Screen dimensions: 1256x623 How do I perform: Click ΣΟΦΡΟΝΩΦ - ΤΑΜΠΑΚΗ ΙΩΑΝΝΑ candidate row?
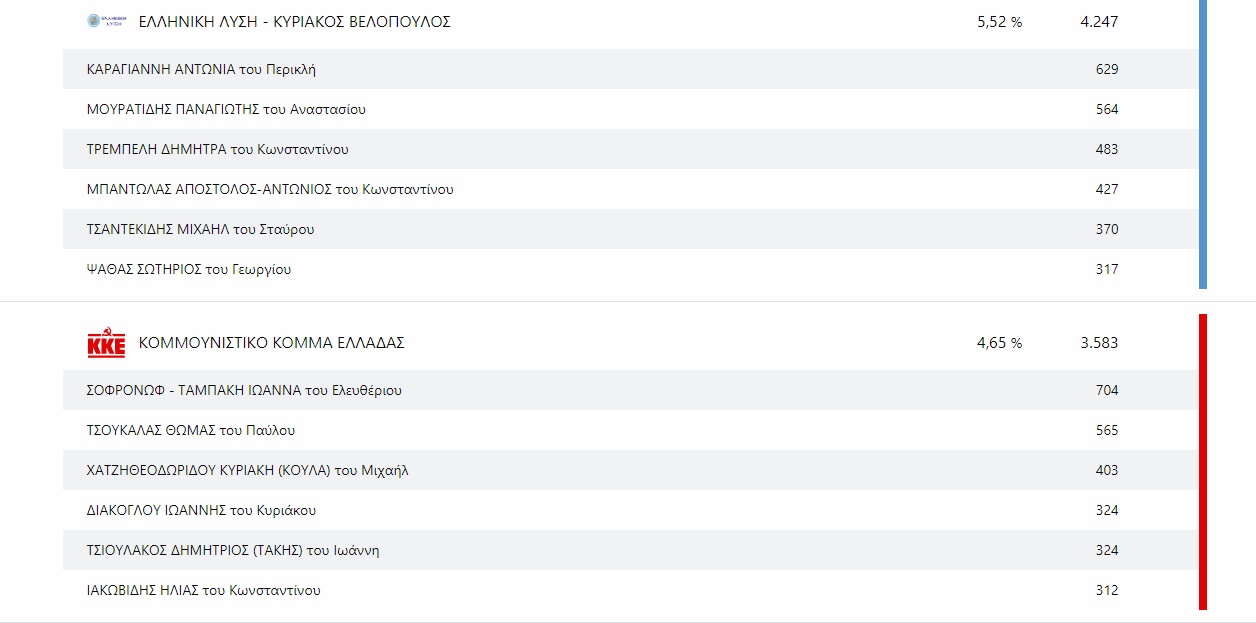click(x=244, y=391)
